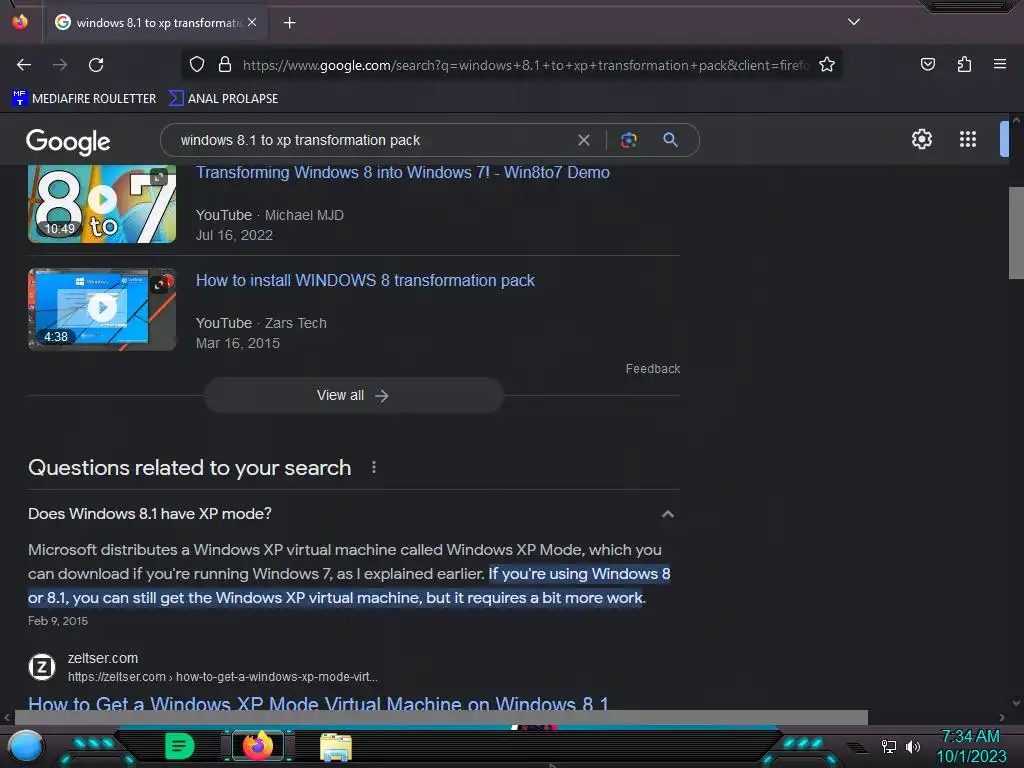Image resolution: width=1024 pixels, height=768 pixels.
Task: Open How to install WINDOWS 8 transformation pack
Action: tap(365, 280)
